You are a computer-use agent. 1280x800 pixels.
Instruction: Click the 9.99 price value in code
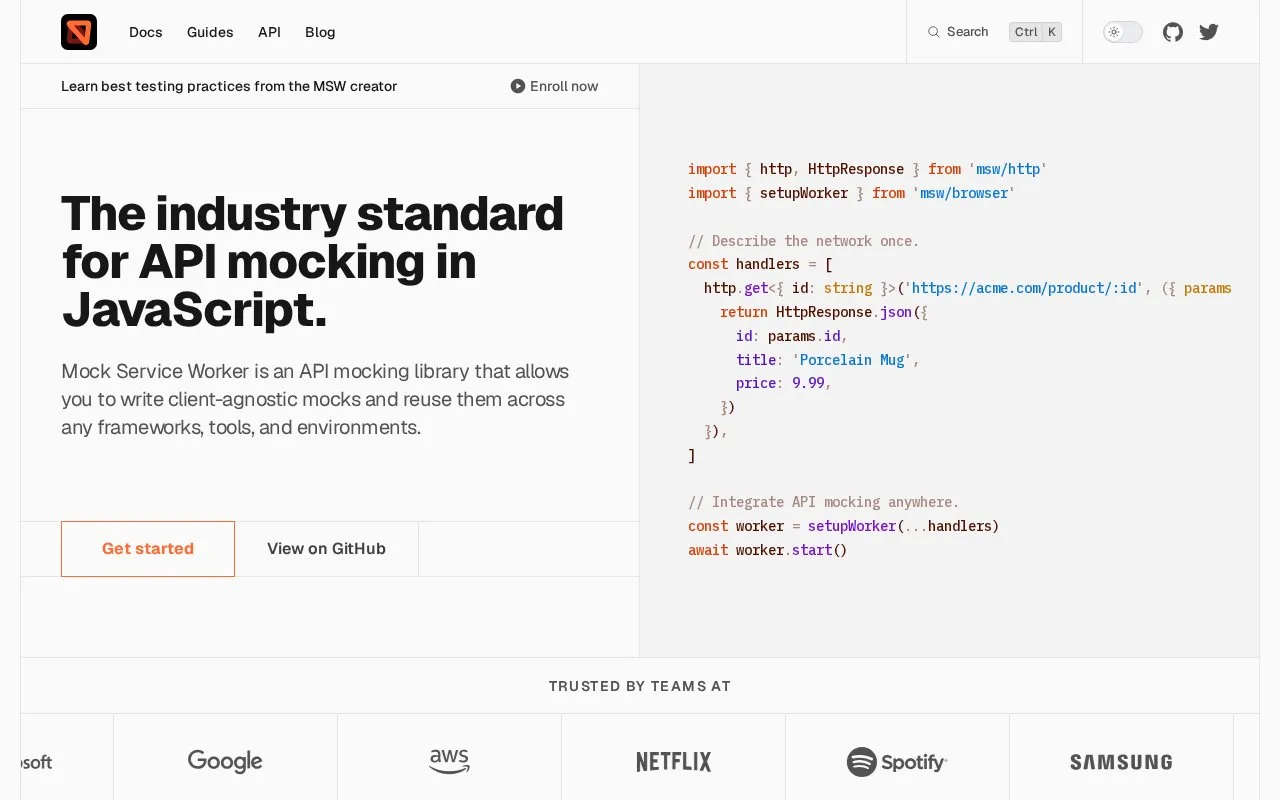tap(808, 383)
